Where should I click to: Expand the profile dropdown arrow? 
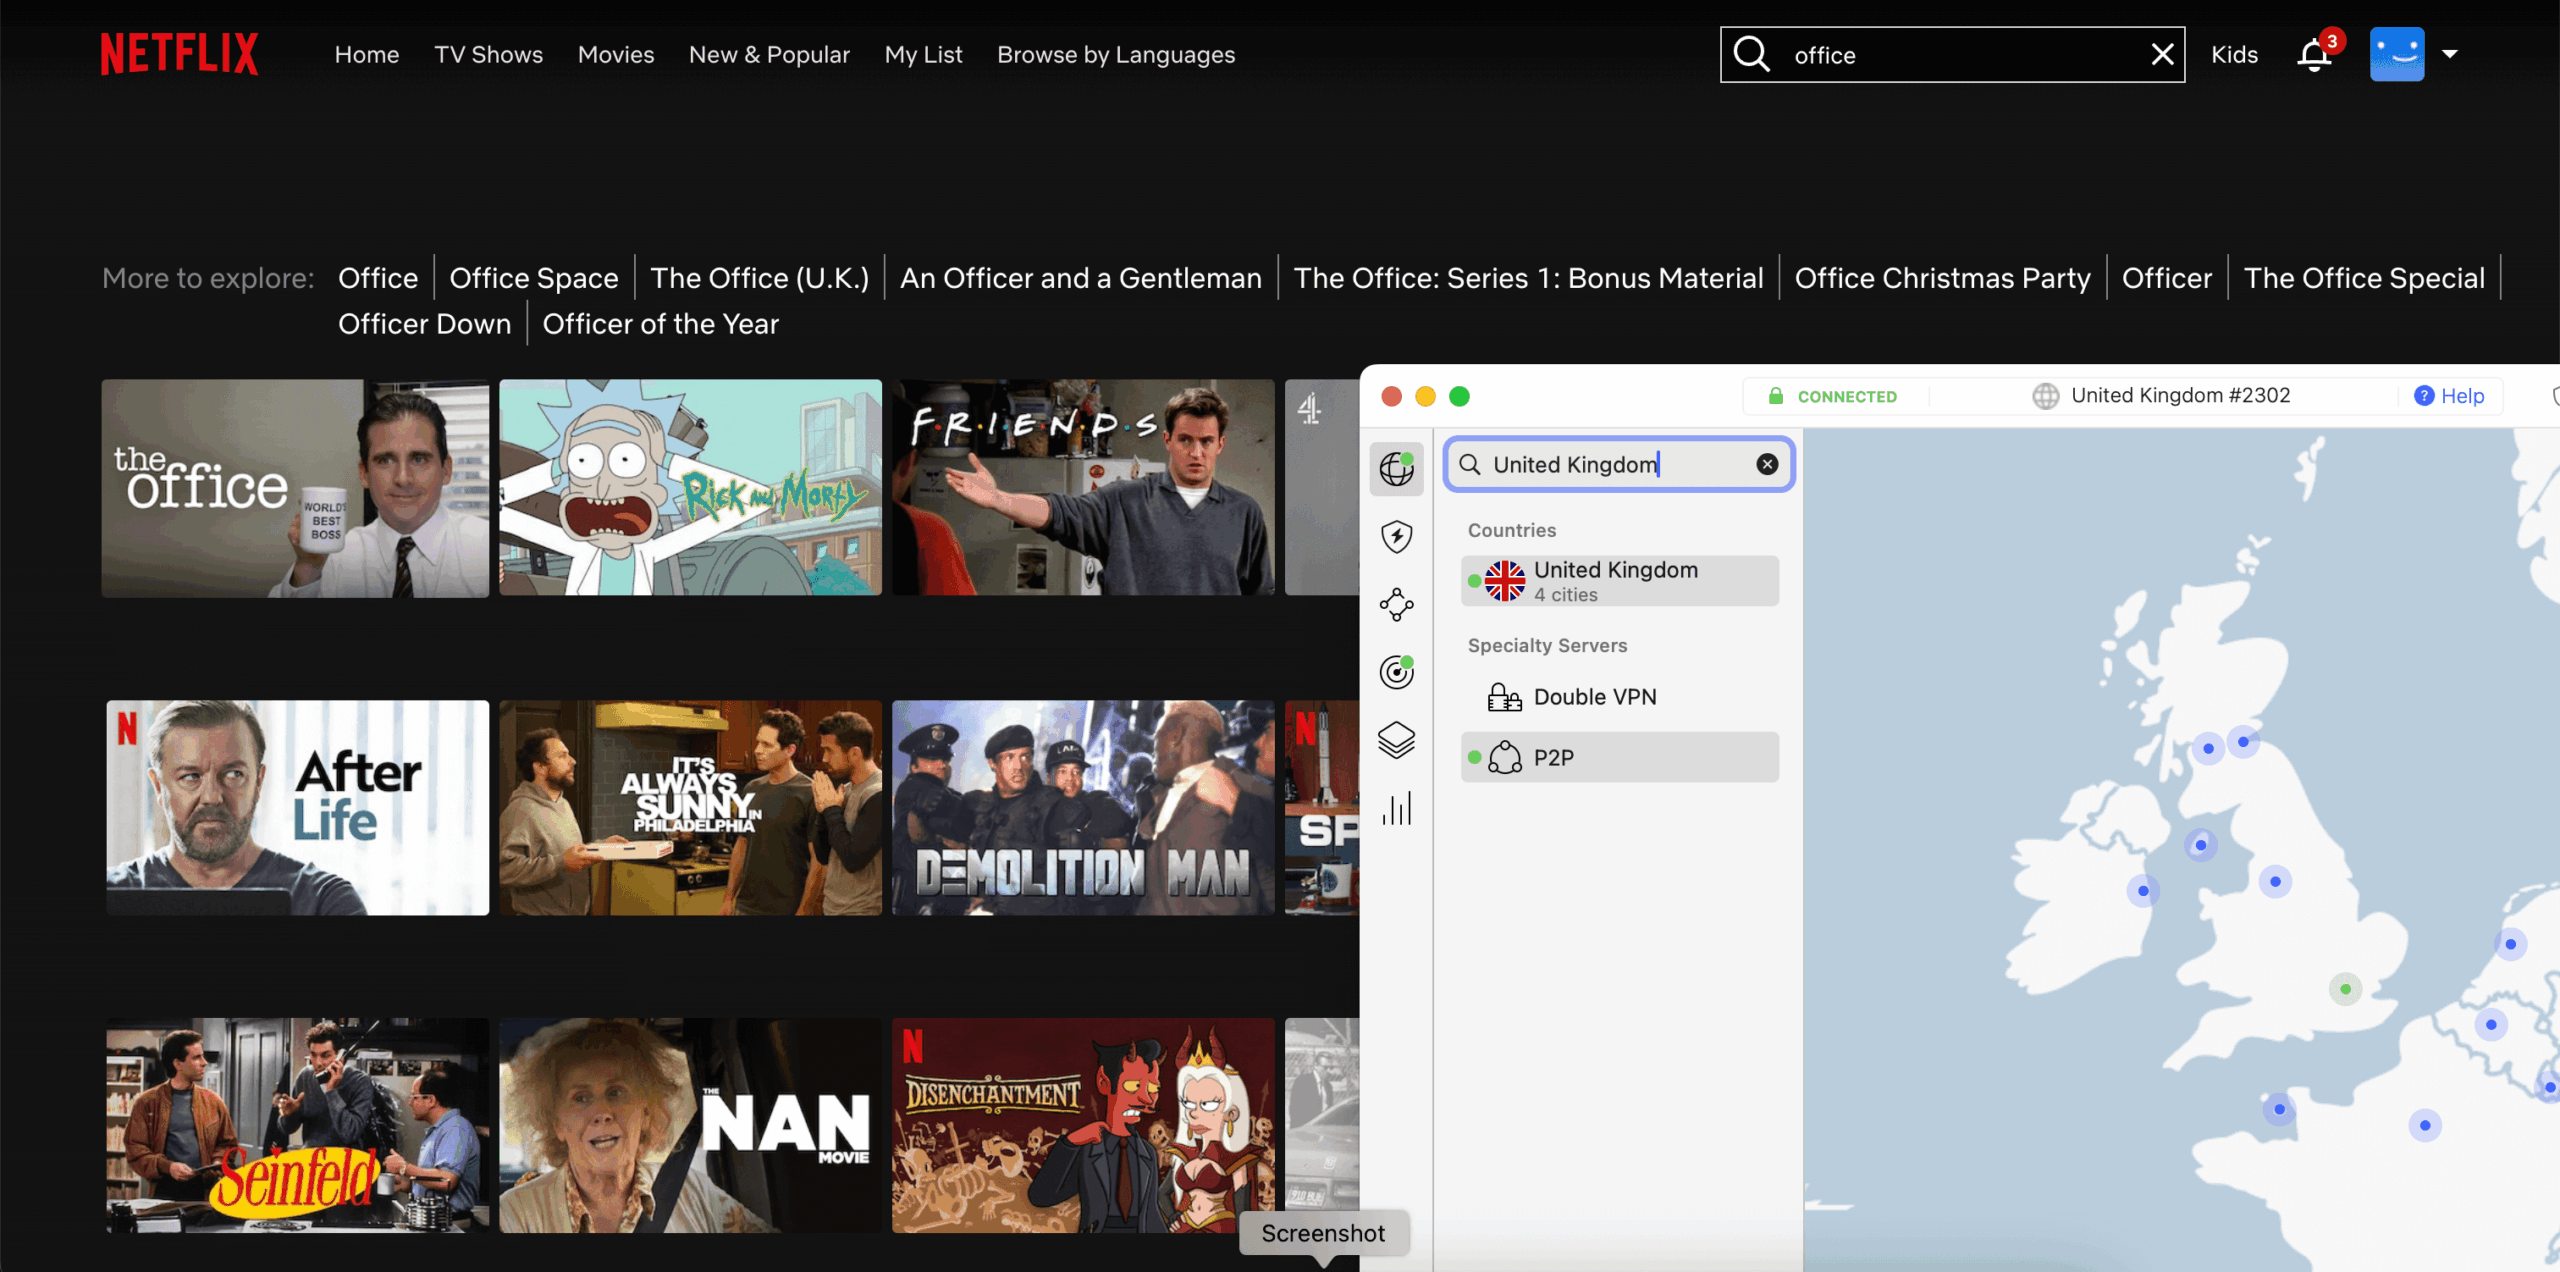pos(2450,54)
